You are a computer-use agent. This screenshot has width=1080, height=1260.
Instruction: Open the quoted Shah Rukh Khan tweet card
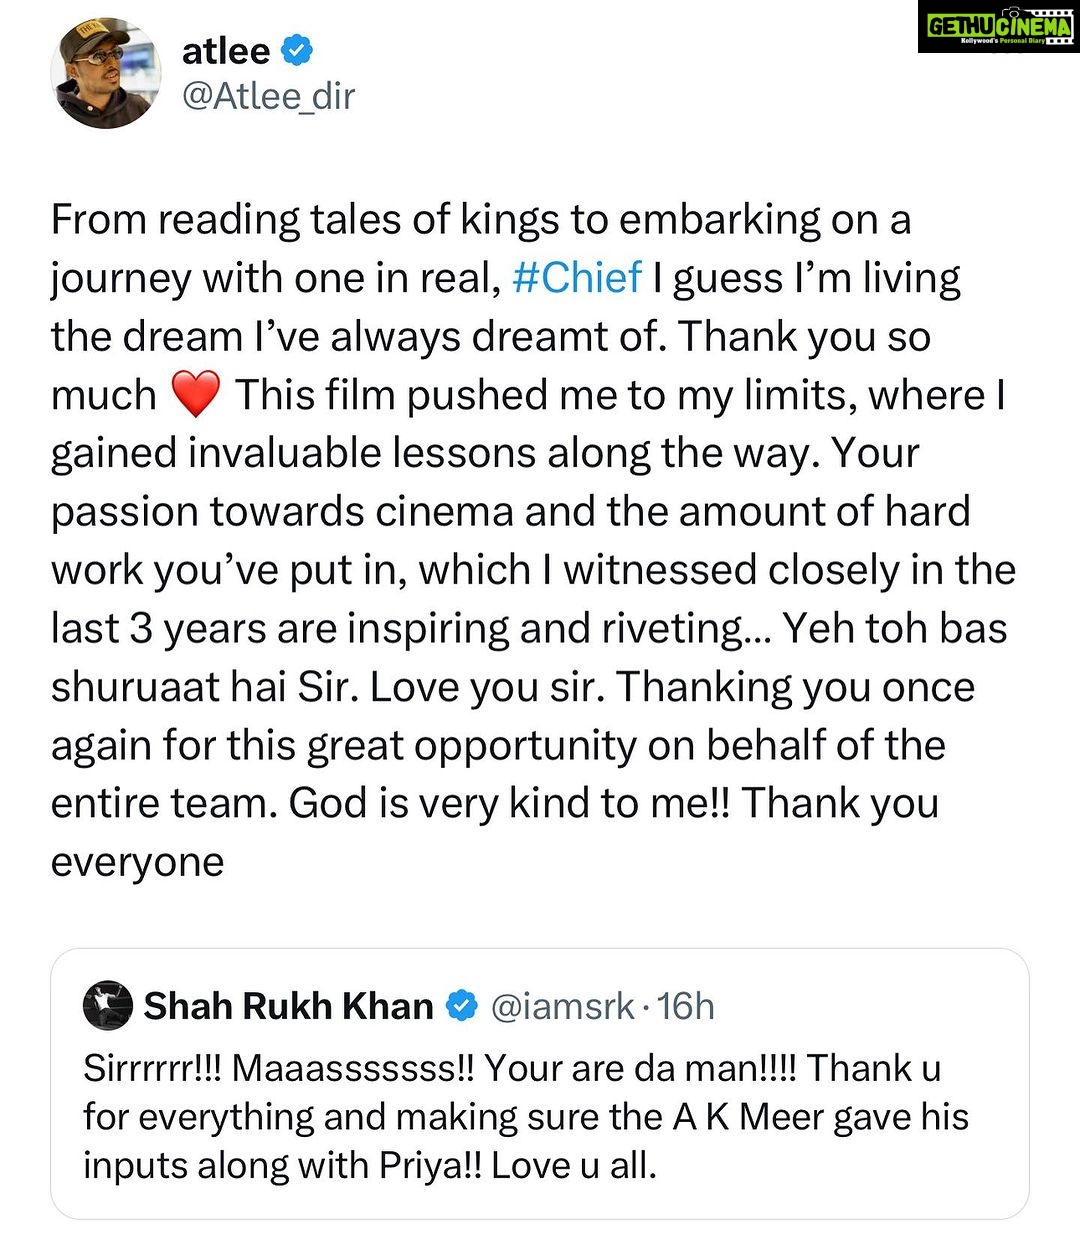[x=540, y=1083]
